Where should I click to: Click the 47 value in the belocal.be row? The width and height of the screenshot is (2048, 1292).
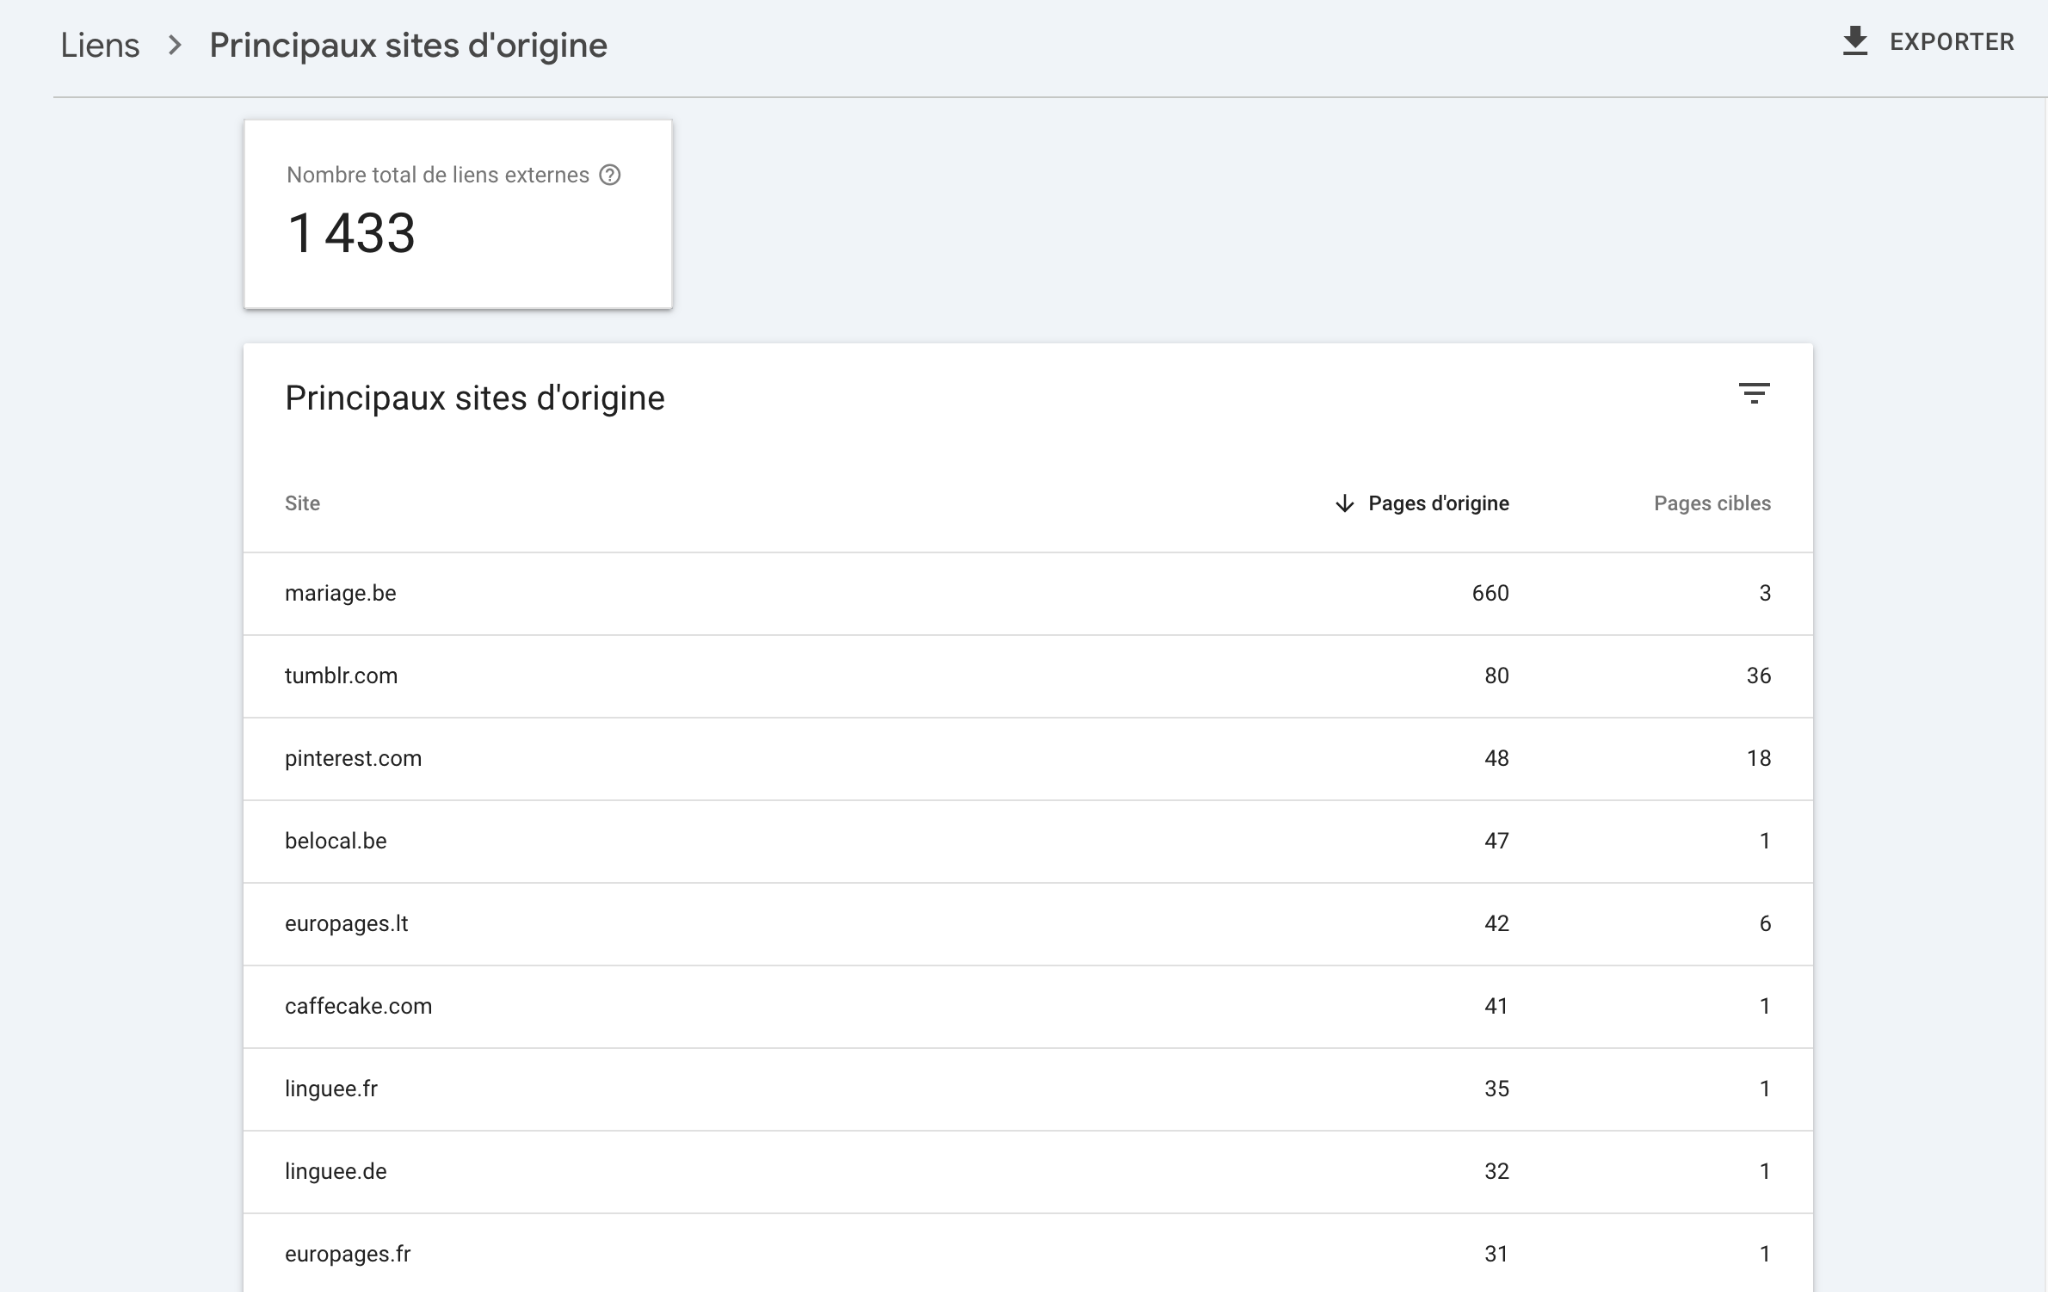click(1496, 841)
